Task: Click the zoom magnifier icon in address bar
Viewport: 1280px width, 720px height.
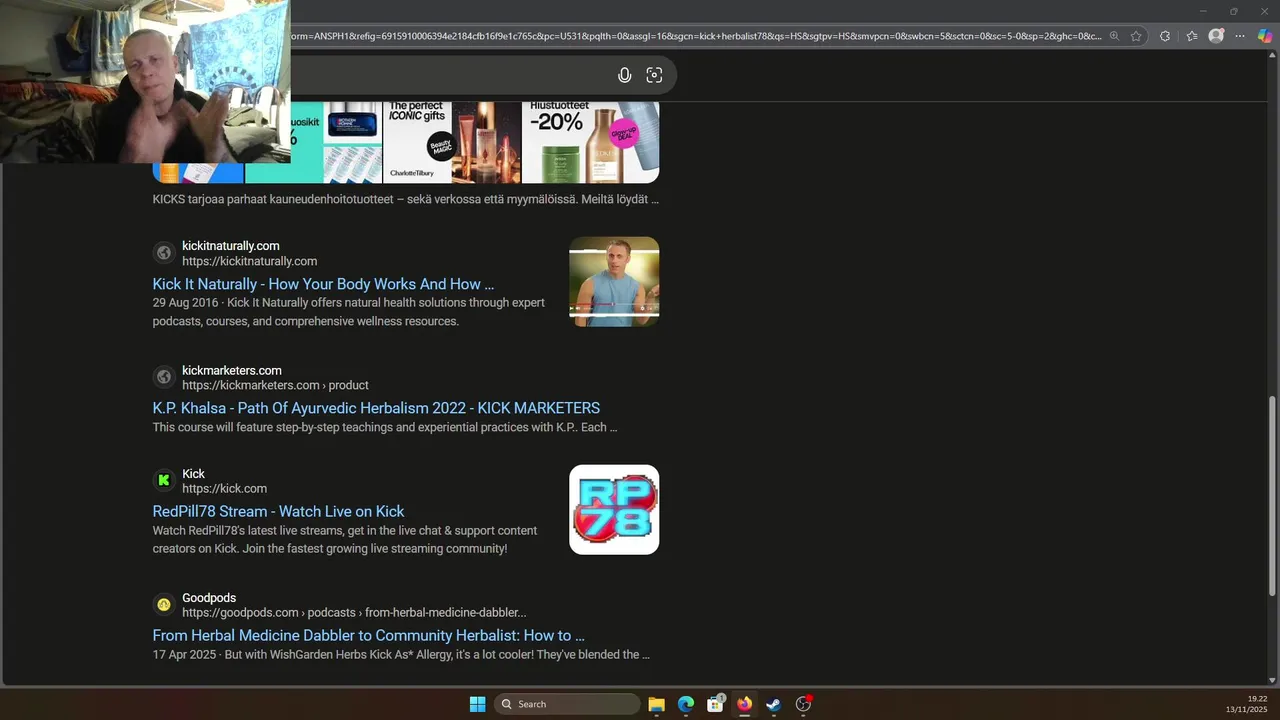Action: (x=1114, y=36)
